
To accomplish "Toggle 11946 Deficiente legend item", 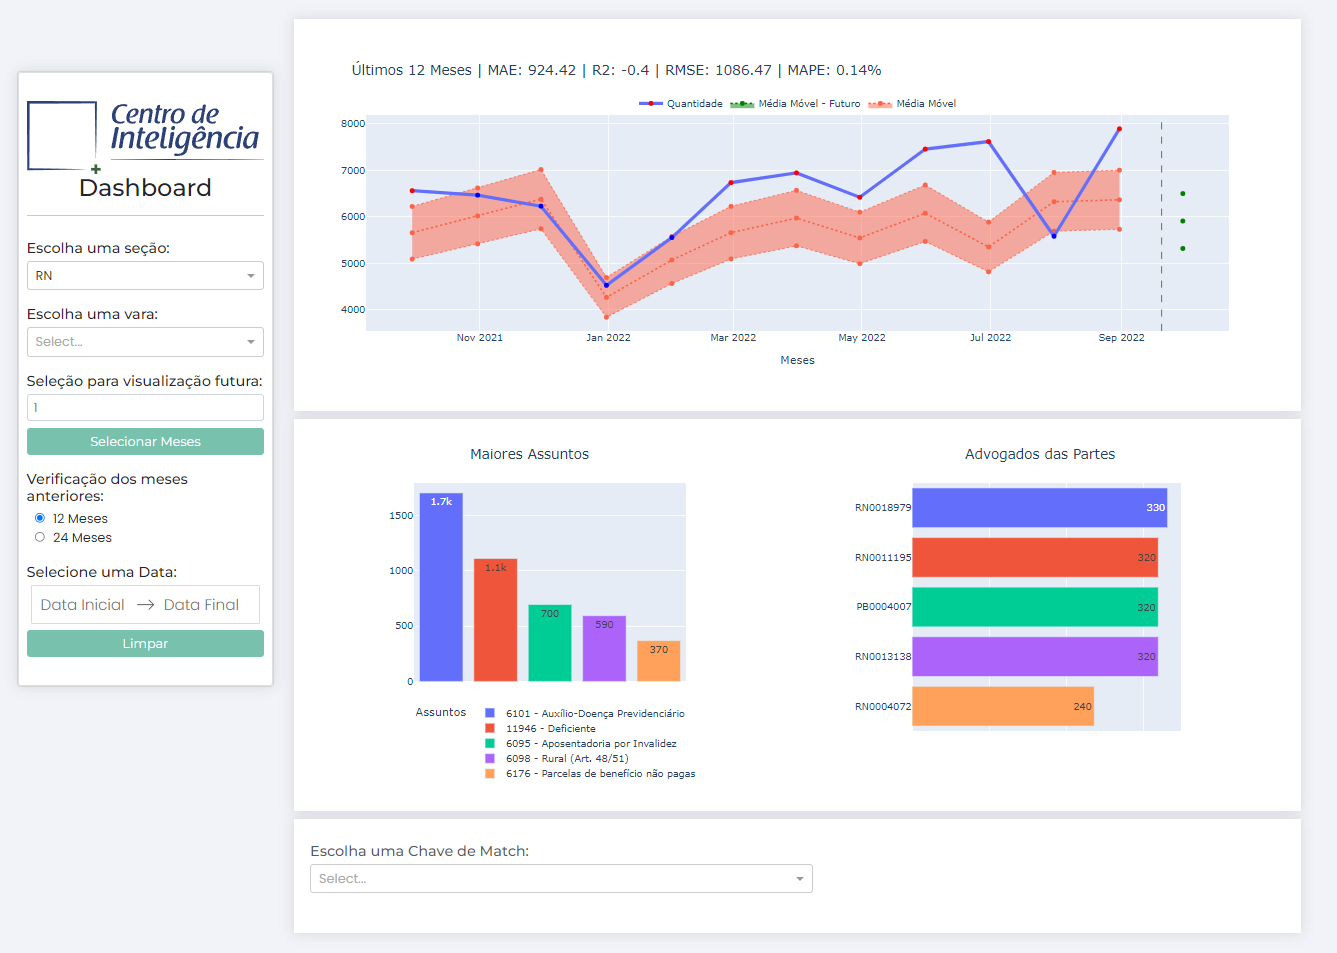I will pyautogui.click(x=540, y=729).
